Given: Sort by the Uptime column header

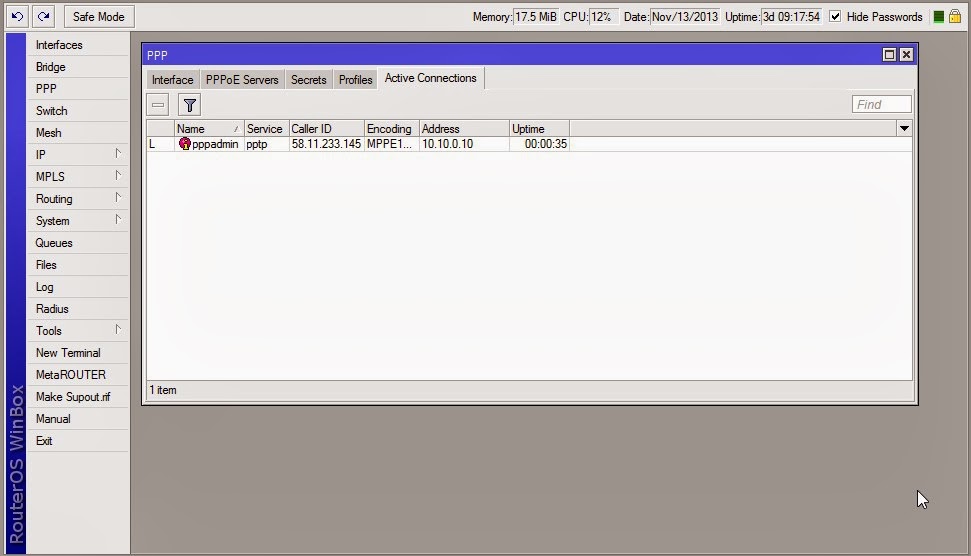Looking at the screenshot, I should tap(539, 129).
